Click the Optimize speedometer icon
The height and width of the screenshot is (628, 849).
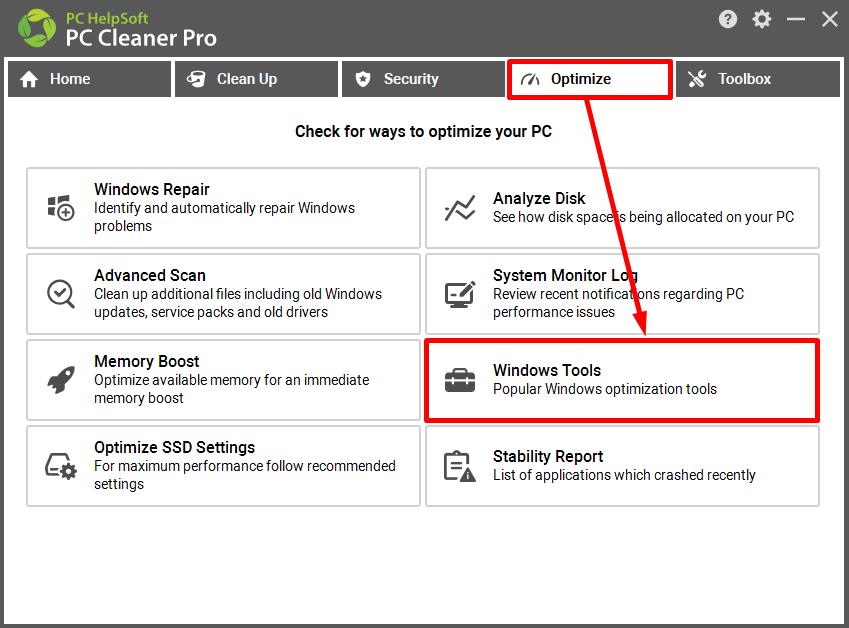tap(530, 80)
